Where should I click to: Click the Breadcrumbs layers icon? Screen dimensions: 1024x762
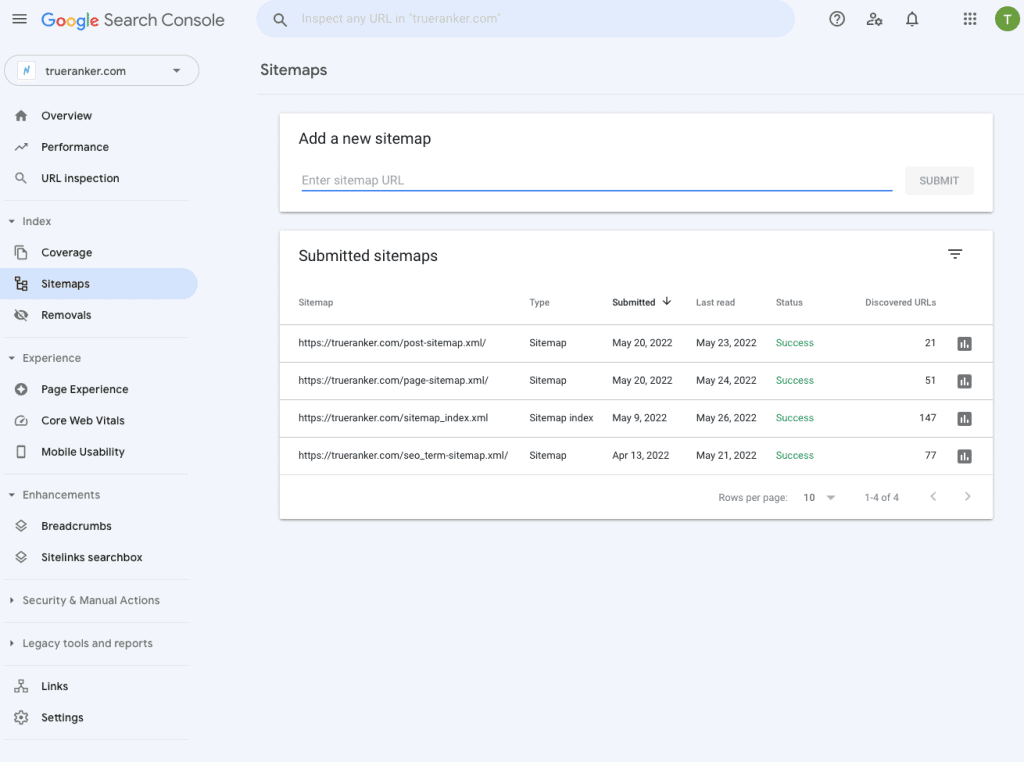click(21, 526)
